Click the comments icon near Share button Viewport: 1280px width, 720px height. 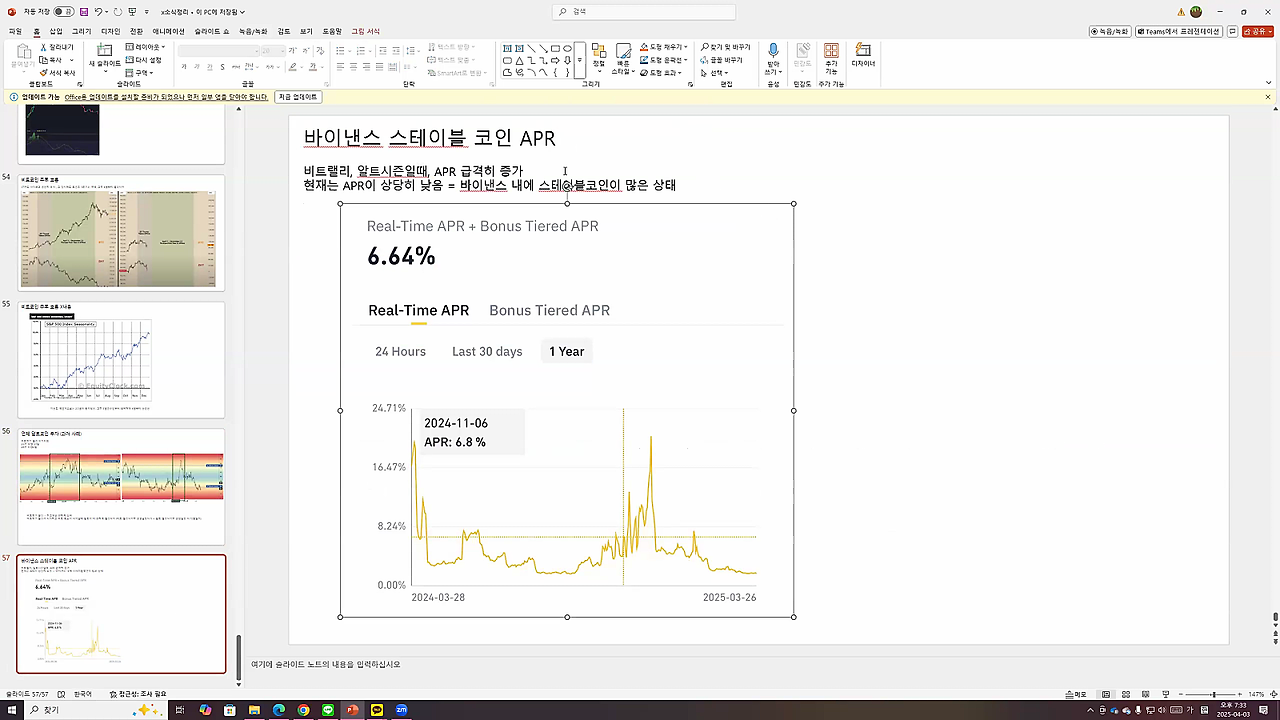click(1232, 31)
